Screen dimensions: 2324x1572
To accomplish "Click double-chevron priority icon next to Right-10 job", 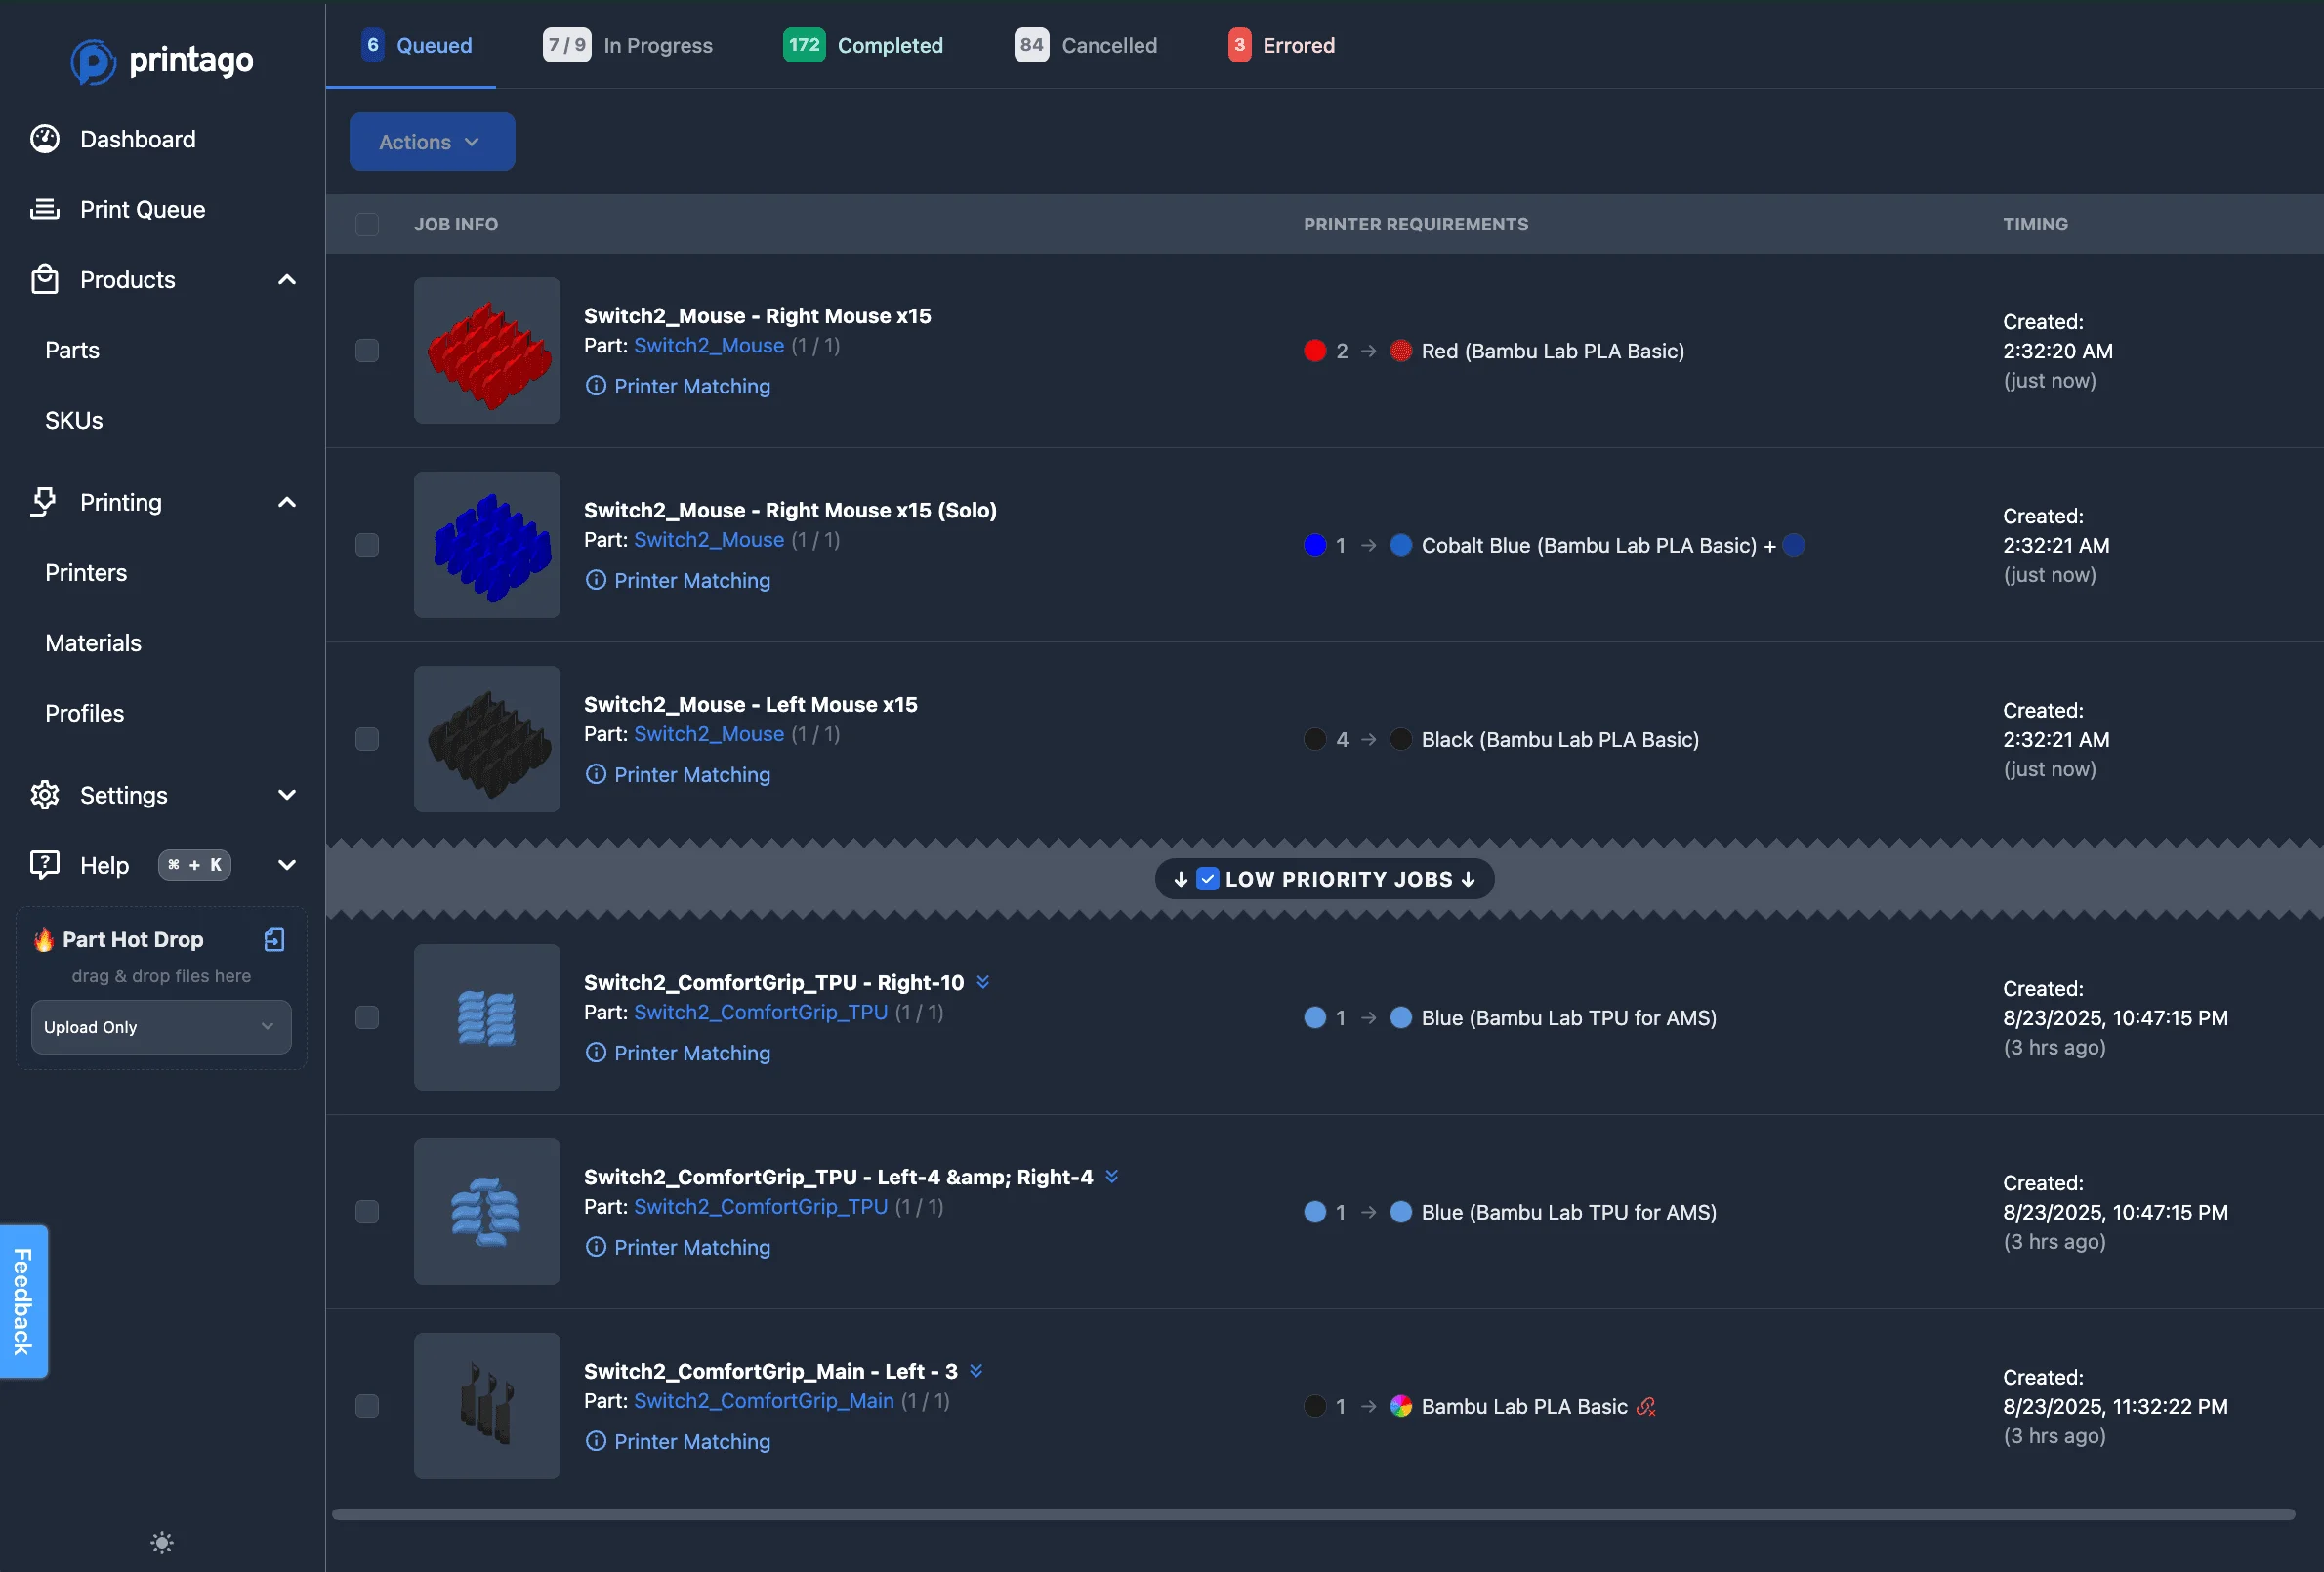I will pos(983,982).
